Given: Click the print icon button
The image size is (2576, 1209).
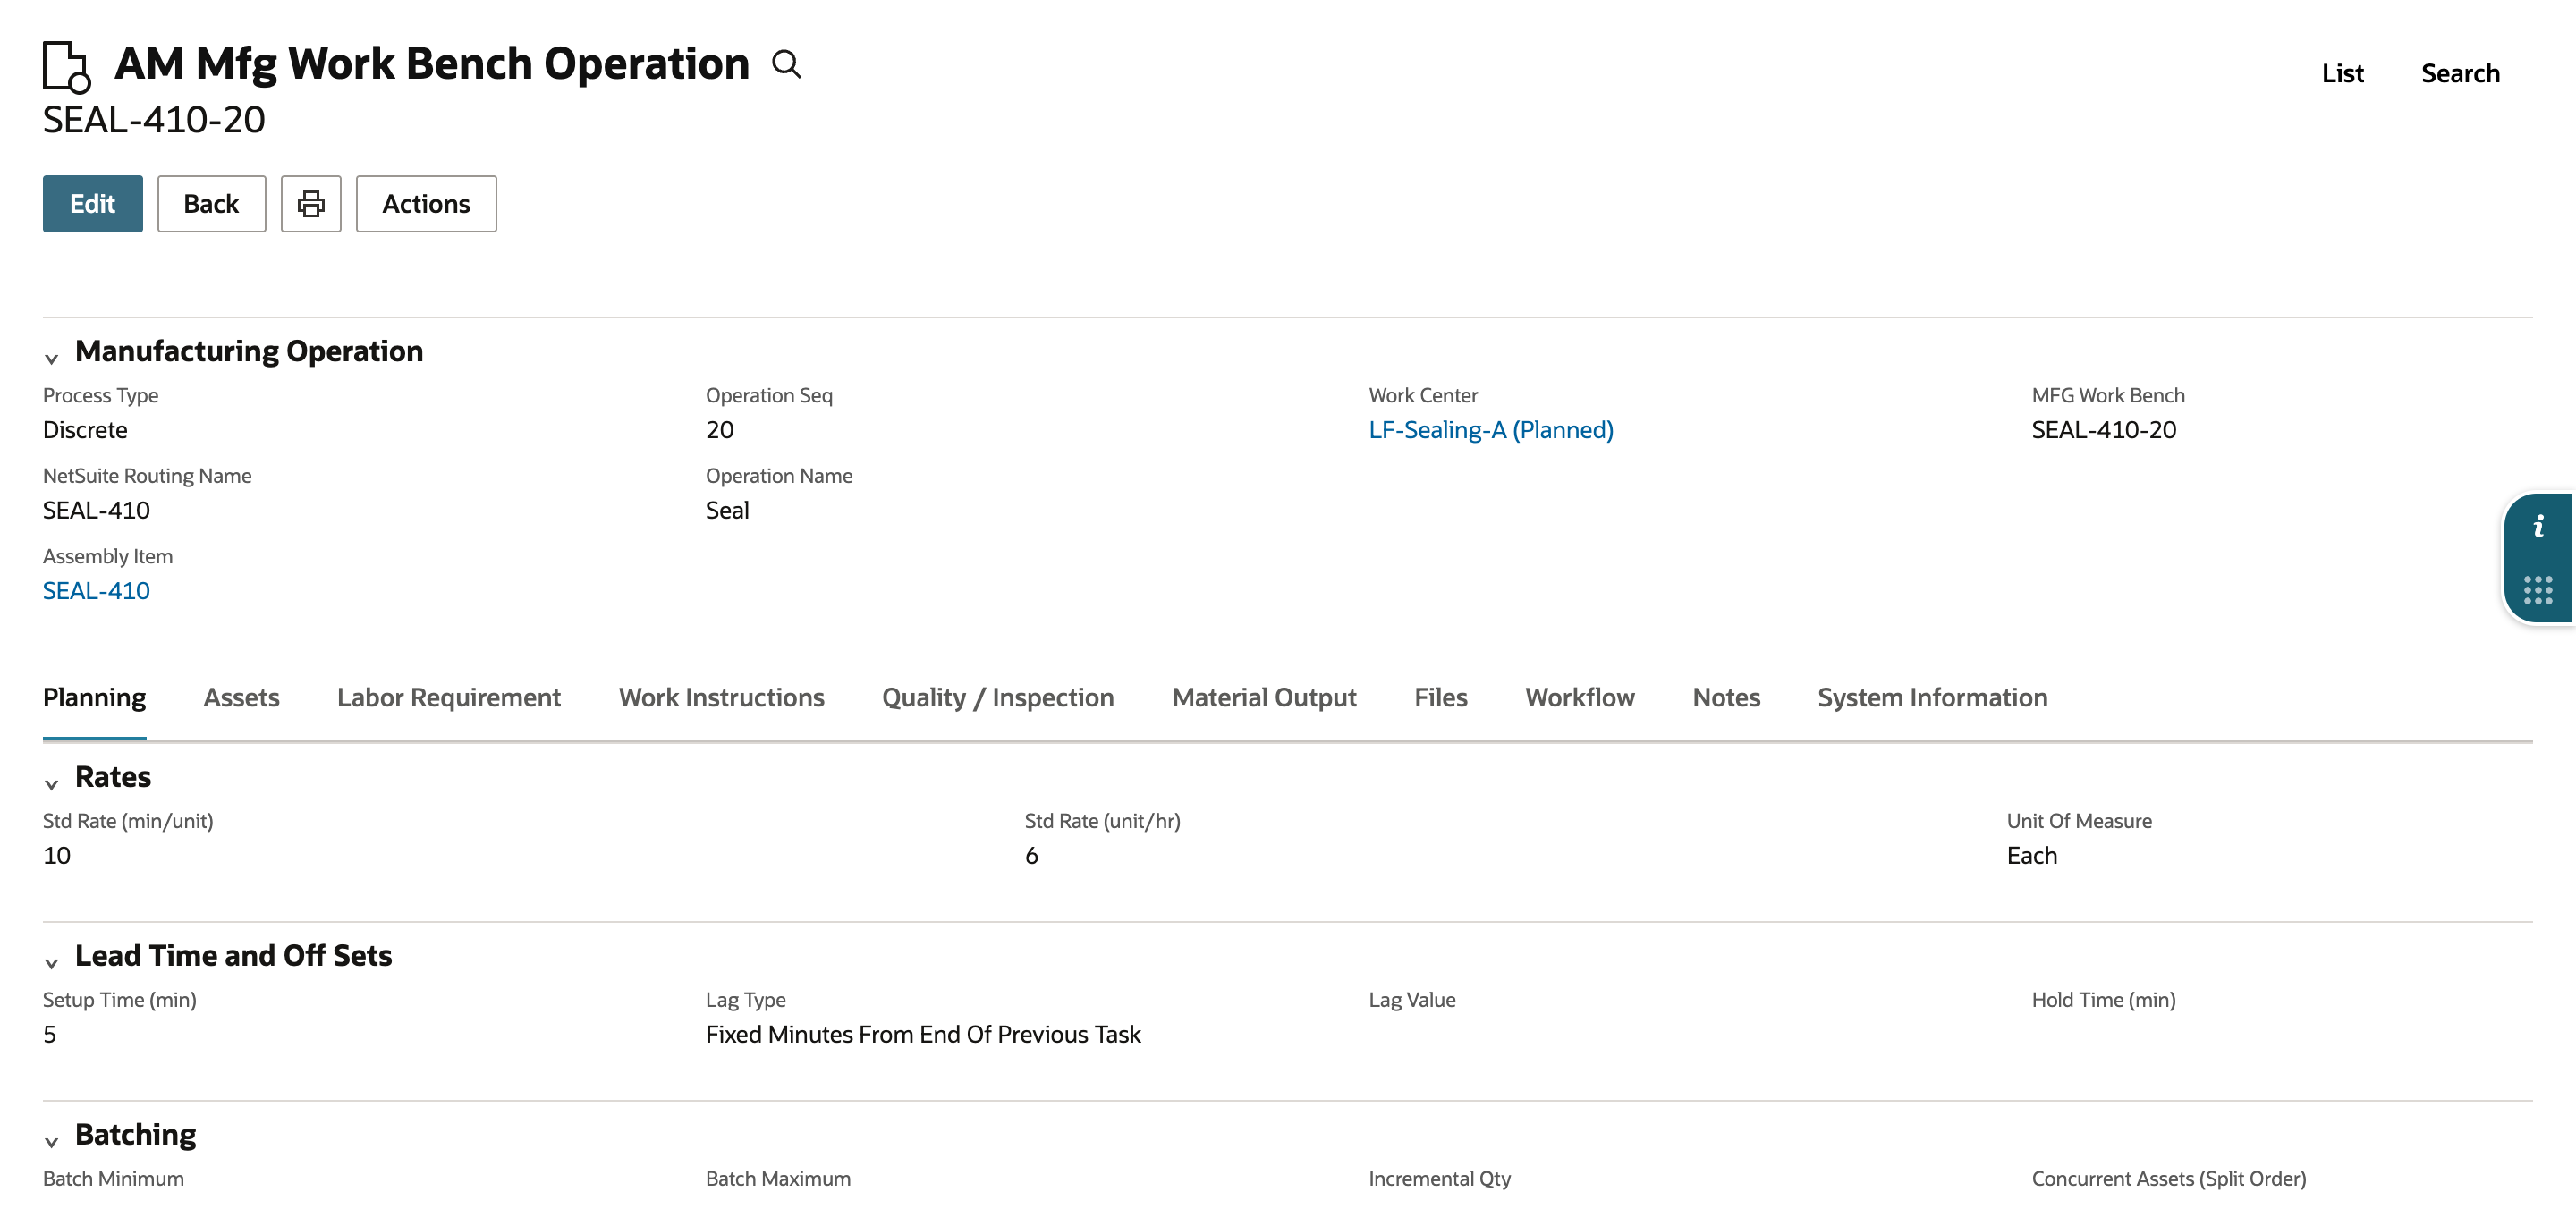Looking at the screenshot, I should (311, 204).
